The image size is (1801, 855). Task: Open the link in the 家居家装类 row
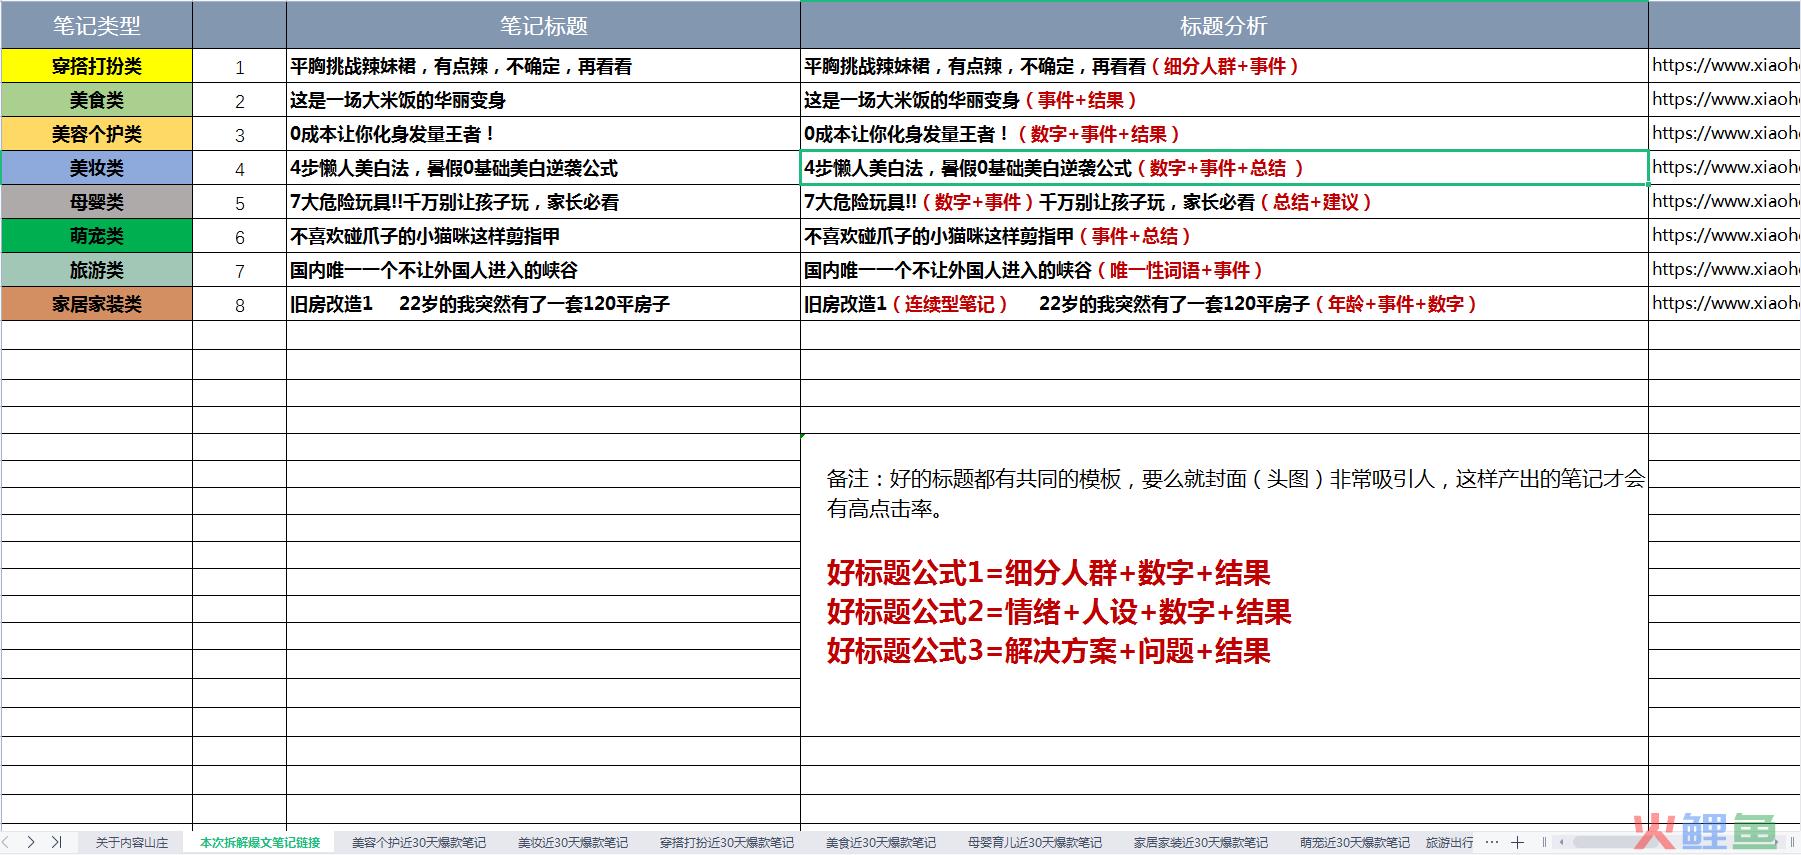click(x=1725, y=304)
